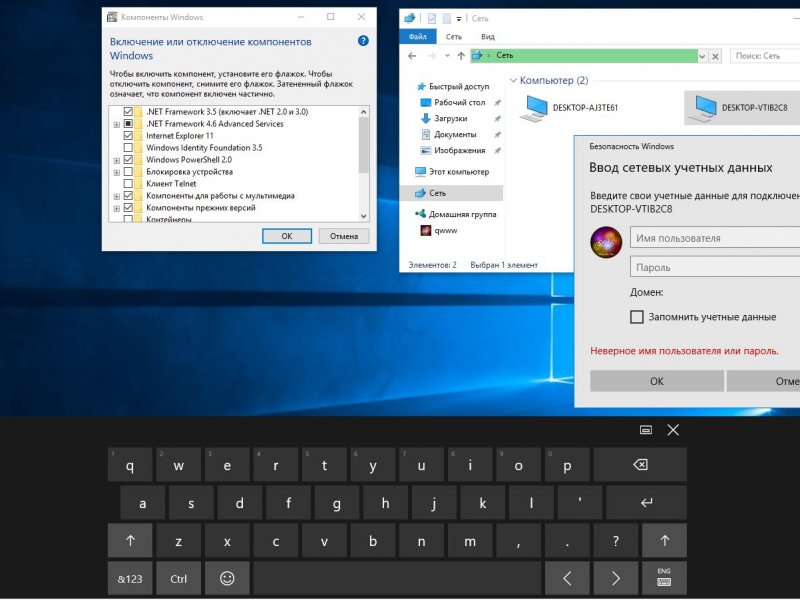Screen dimensions: 800x600
Task: Collapse the Компьютер (2) group
Action: pos(514,81)
